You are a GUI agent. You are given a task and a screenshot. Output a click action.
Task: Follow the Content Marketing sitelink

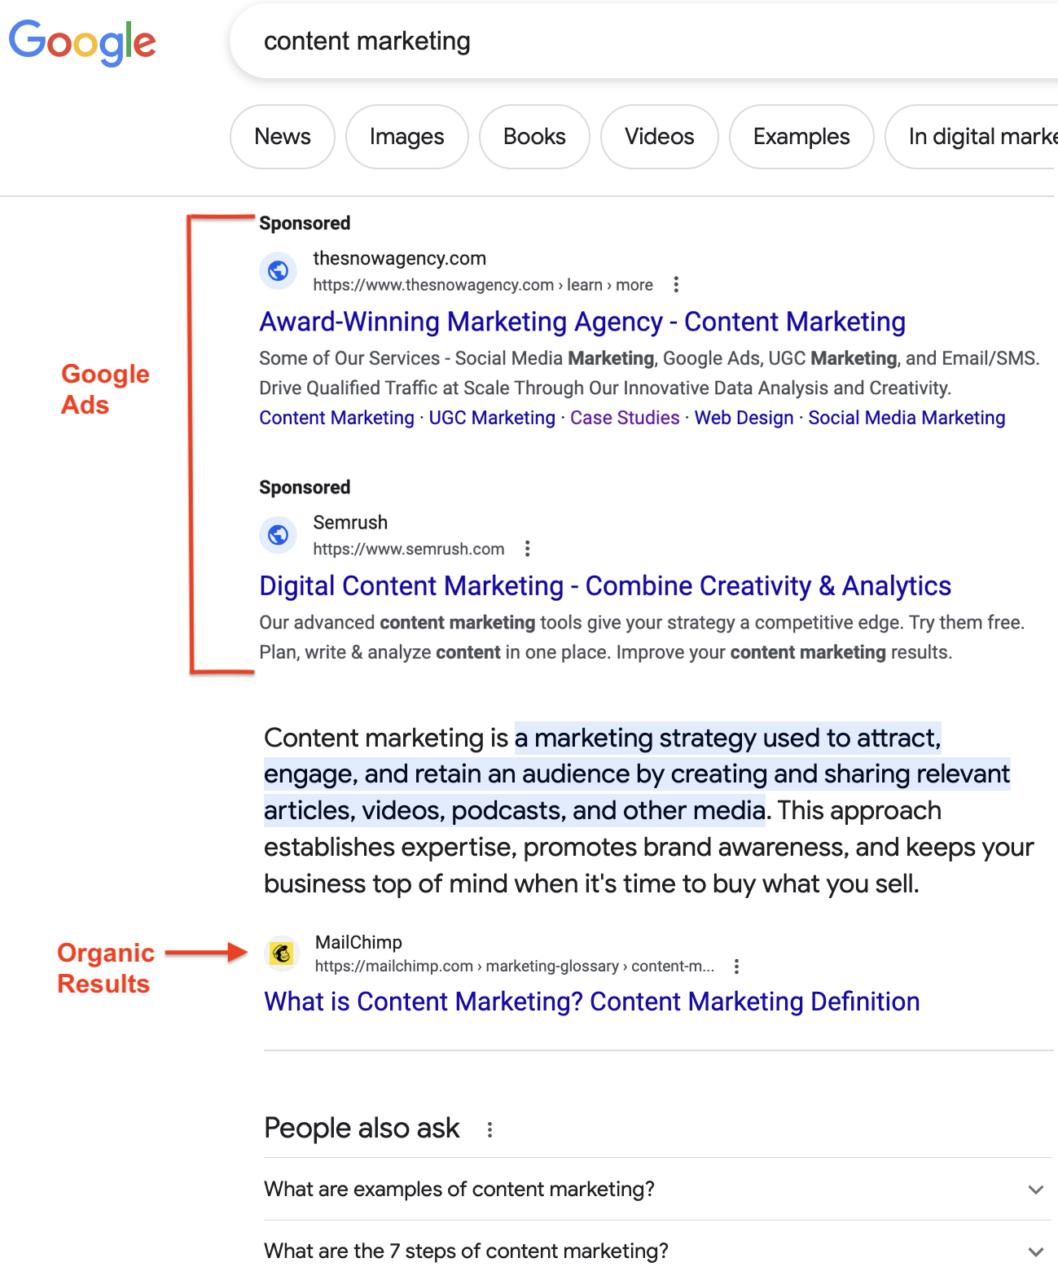coord(336,418)
